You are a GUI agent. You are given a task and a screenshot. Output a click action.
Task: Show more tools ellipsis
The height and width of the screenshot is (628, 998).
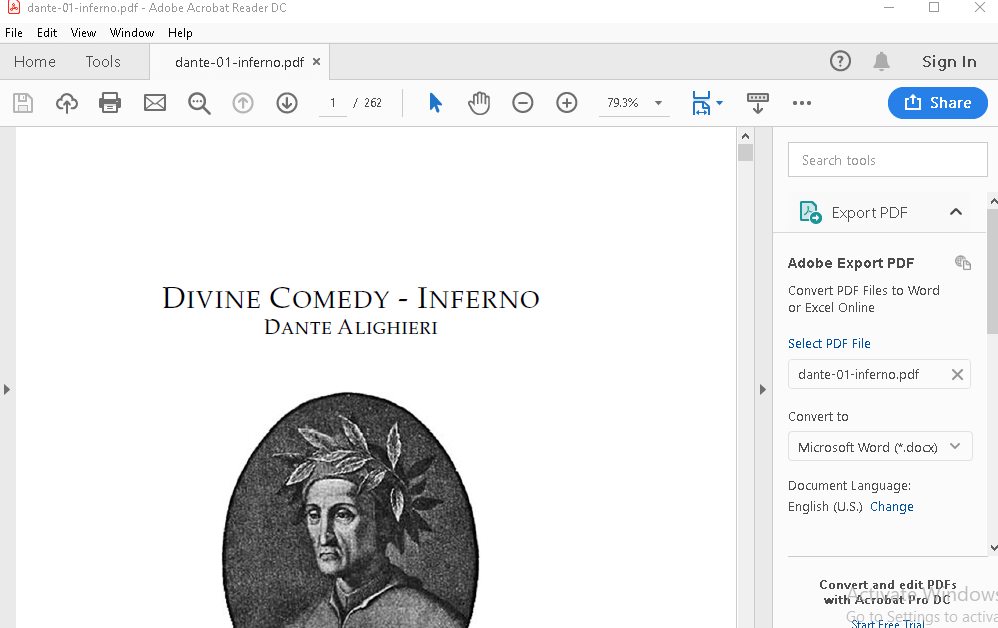[x=802, y=103]
